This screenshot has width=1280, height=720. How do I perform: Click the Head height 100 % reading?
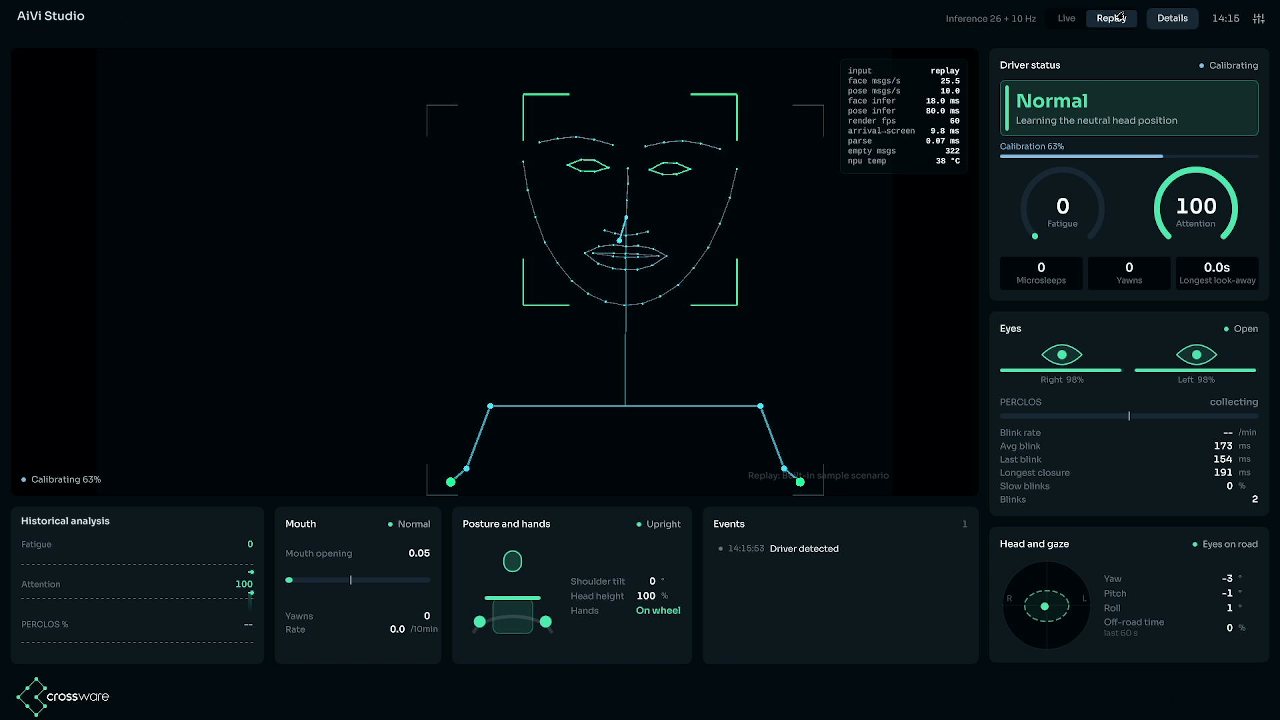[x=619, y=596]
